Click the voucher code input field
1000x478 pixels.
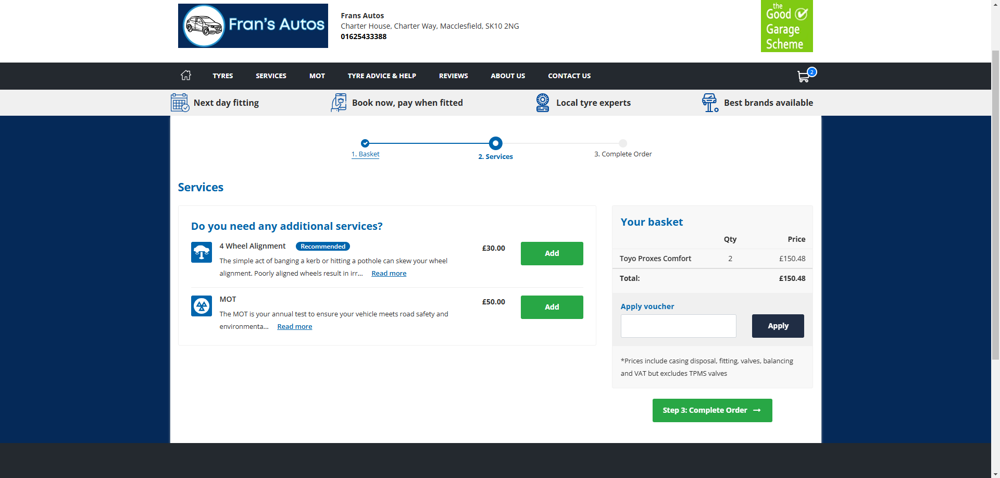[x=678, y=326]
